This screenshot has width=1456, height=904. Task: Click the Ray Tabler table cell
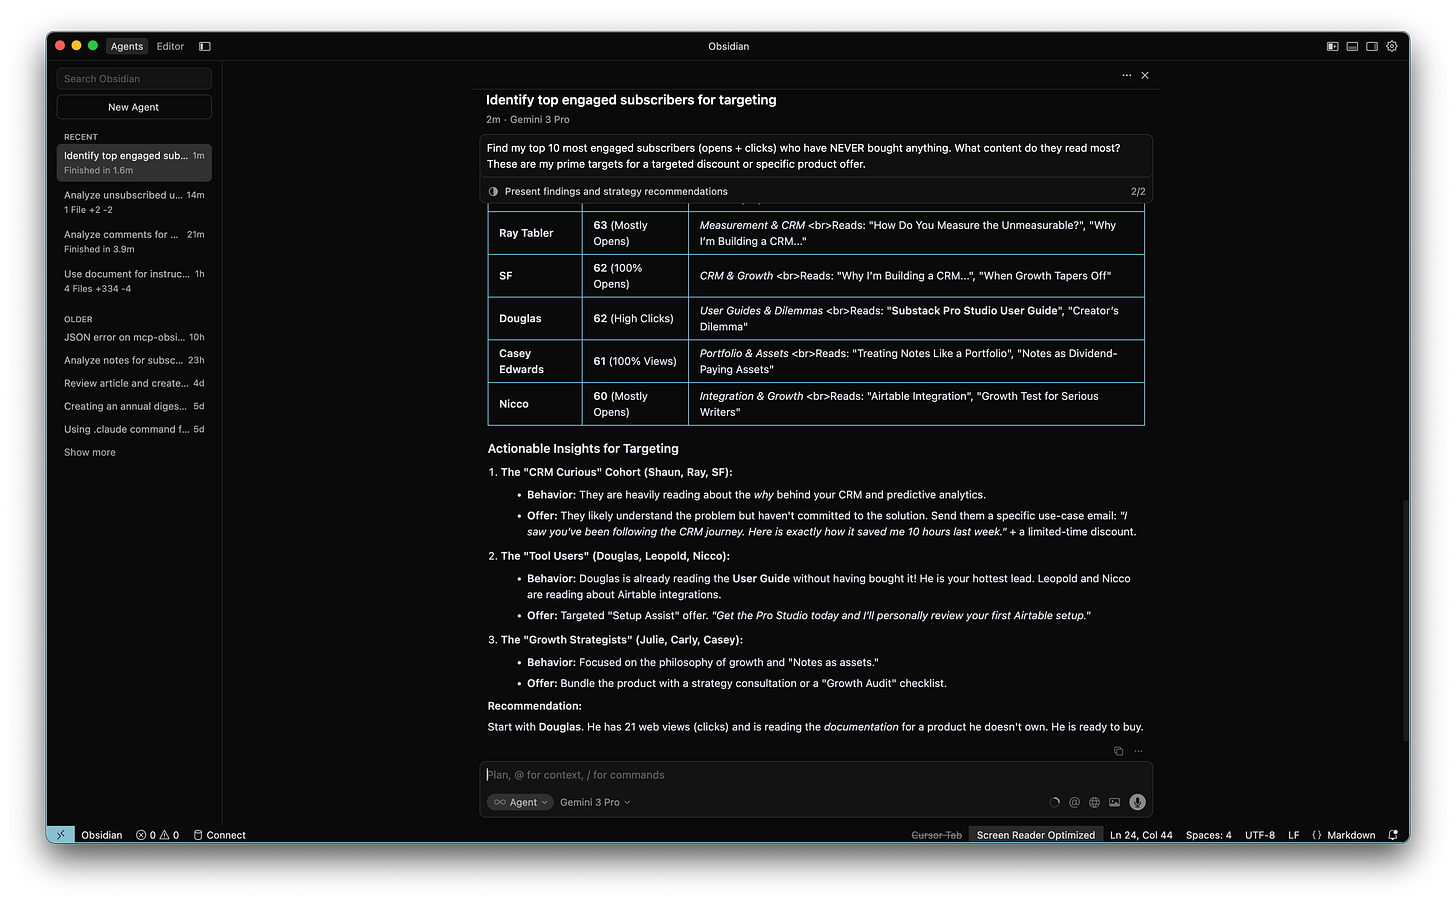pos(535,233)
